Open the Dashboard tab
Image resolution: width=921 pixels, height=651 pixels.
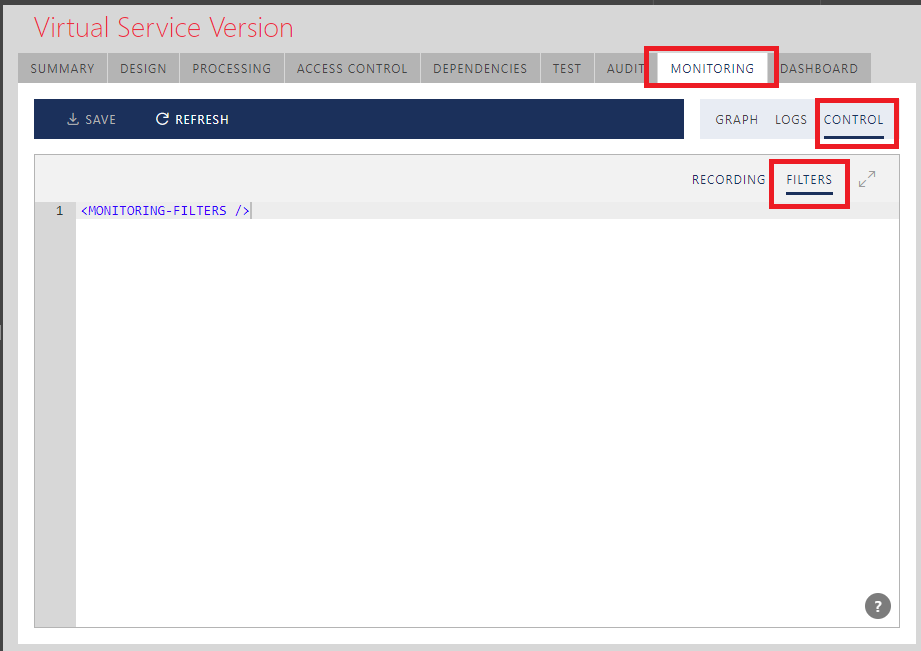tap(819, 69)
